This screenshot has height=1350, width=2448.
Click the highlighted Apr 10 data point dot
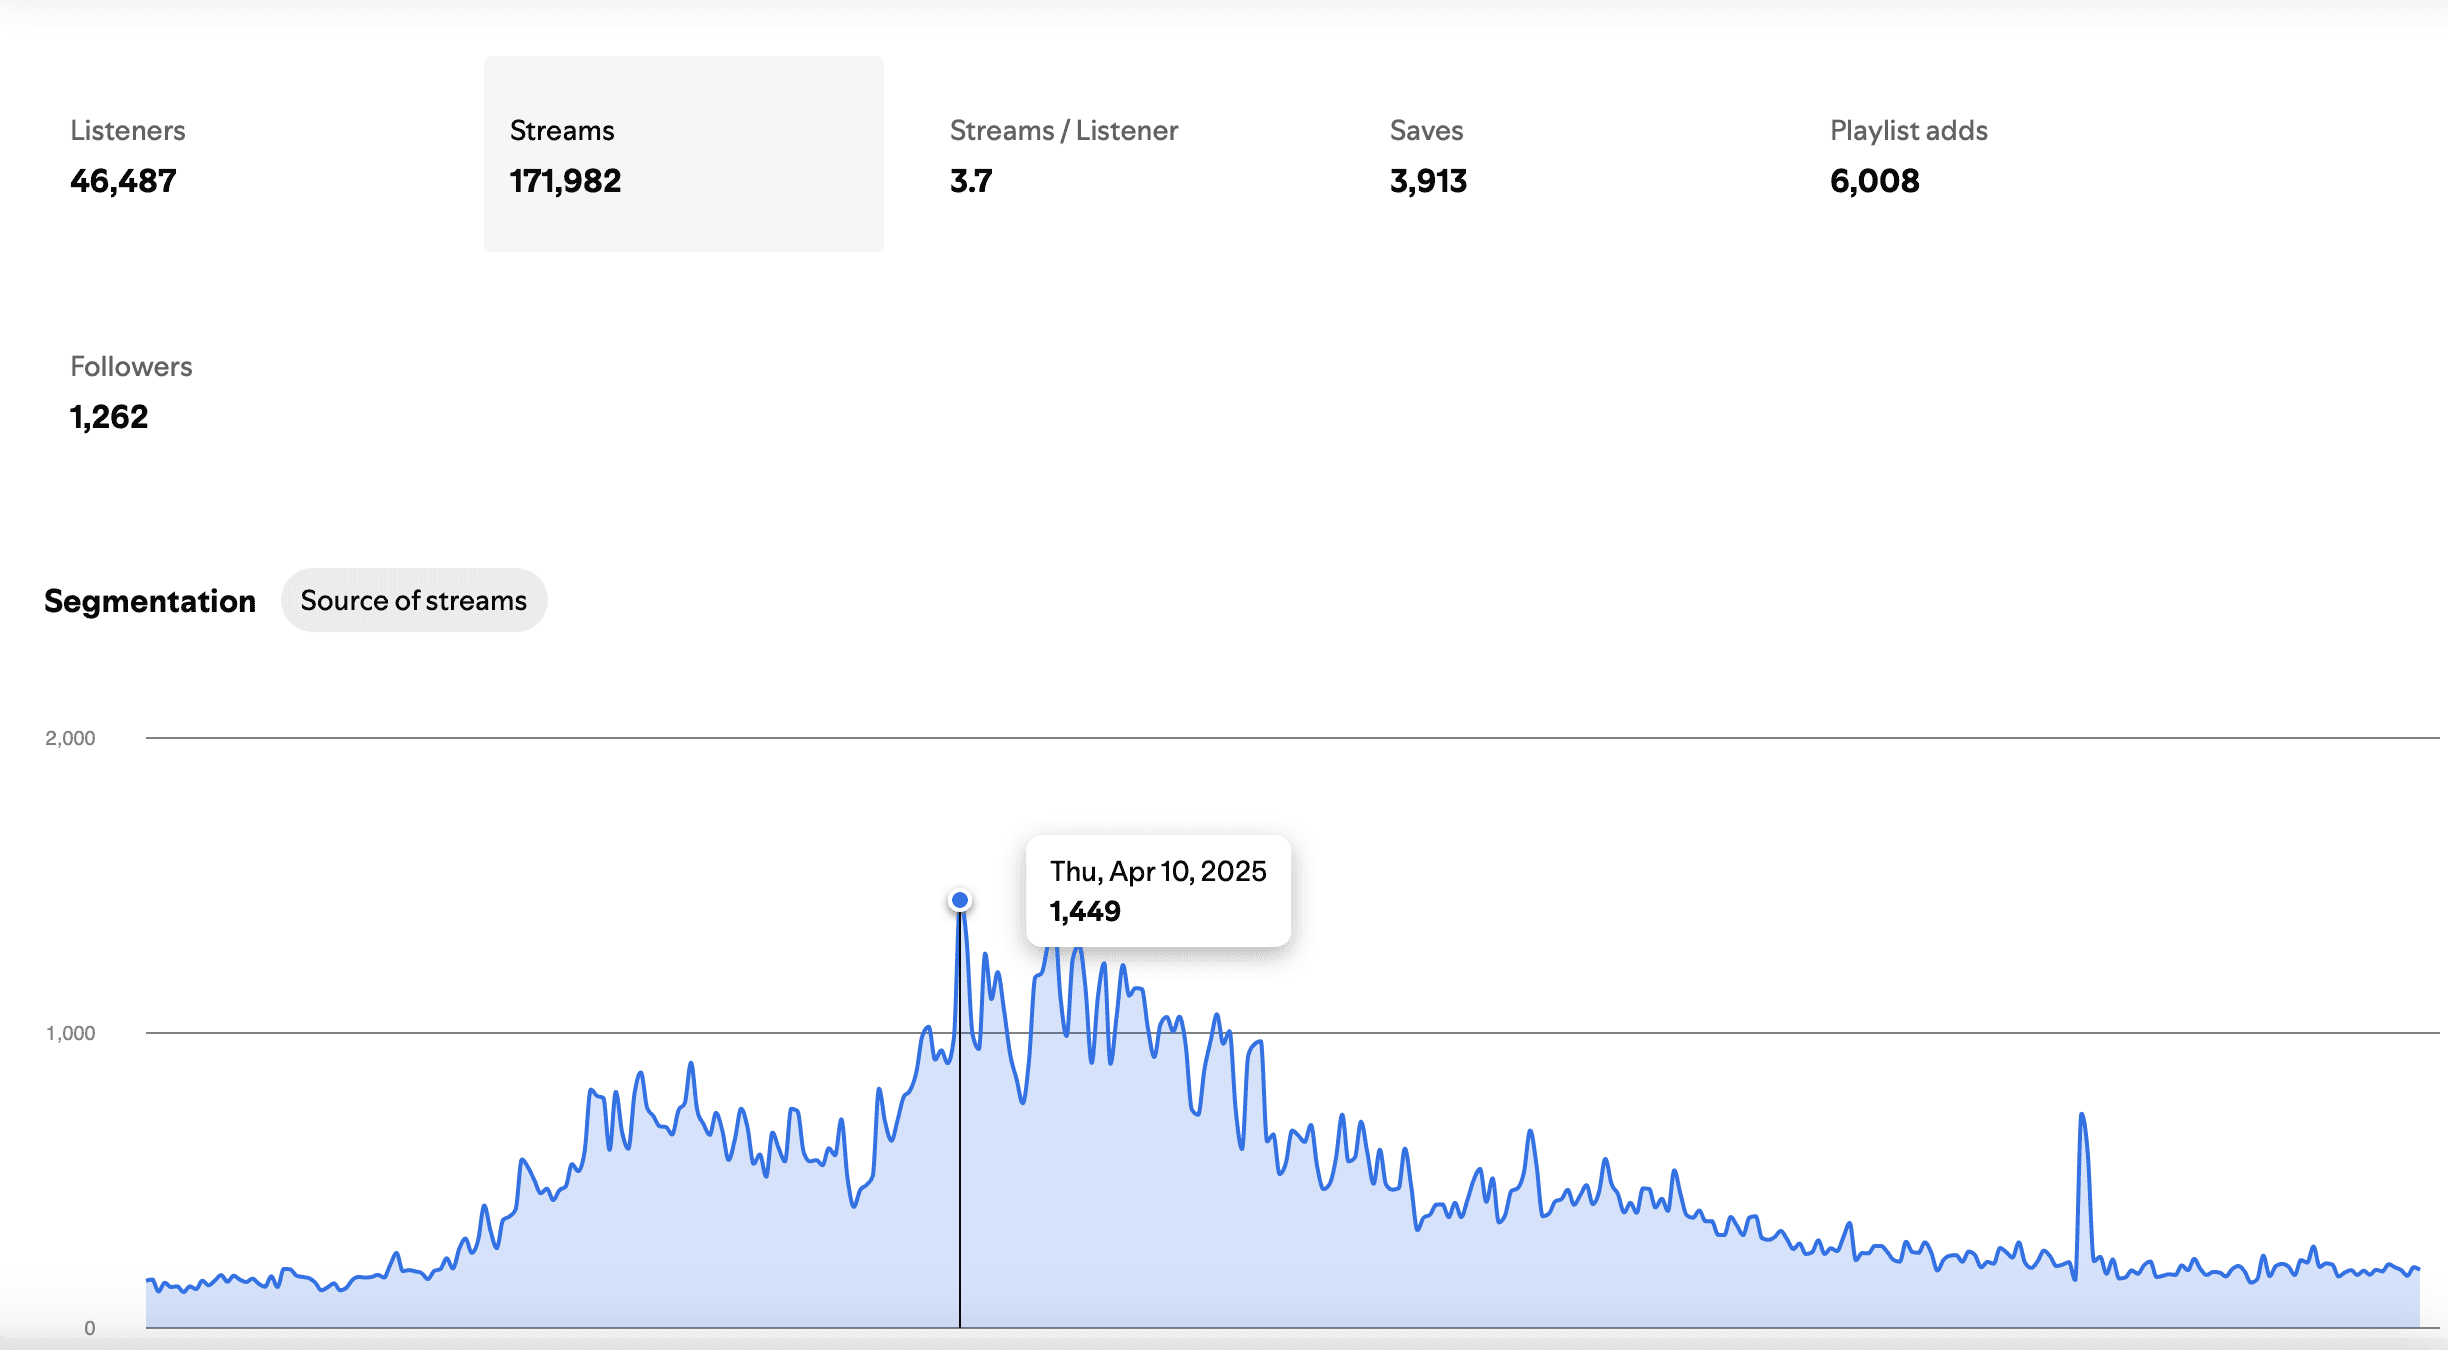(960, 900)
